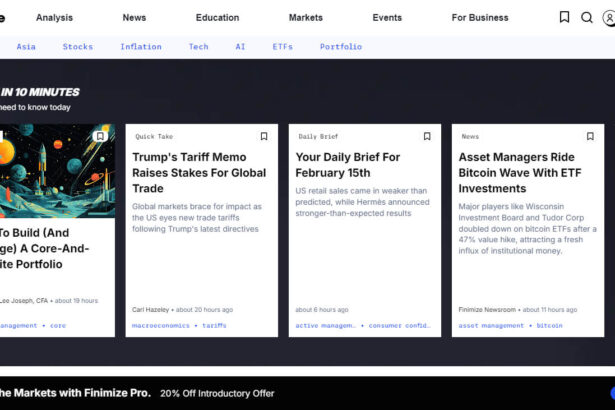This screenshot has height=410, width=615.
Task: Open the search icon in header
Action: [x=587, y=18]
